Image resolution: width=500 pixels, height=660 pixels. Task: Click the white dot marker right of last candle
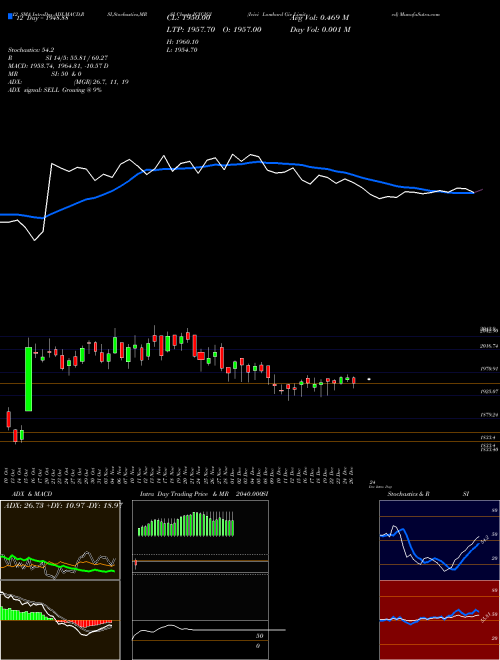[x=369, y=379]
